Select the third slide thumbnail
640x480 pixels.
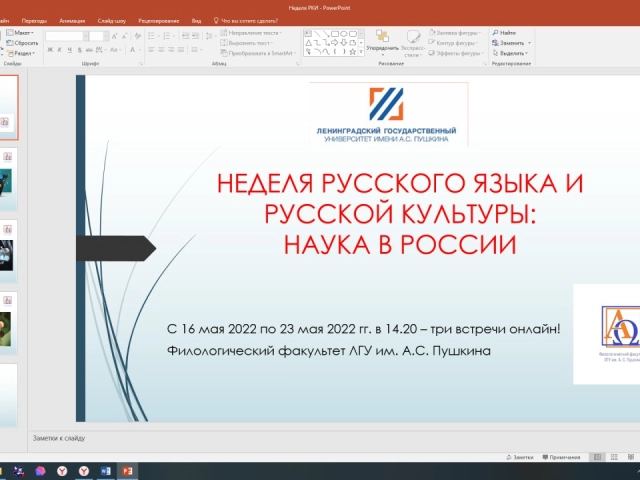pos(8,251)
